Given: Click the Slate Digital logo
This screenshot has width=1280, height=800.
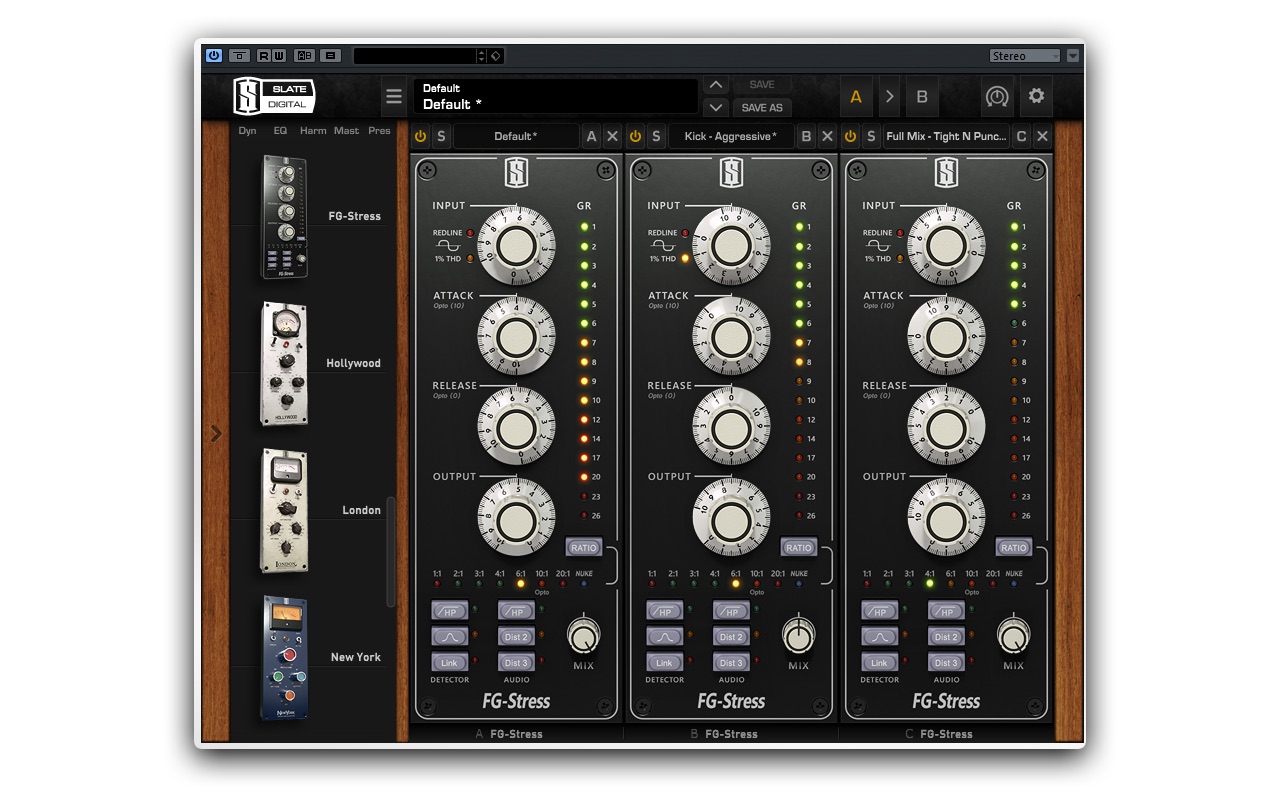Looking at the screenshot, I should [274, 96].
